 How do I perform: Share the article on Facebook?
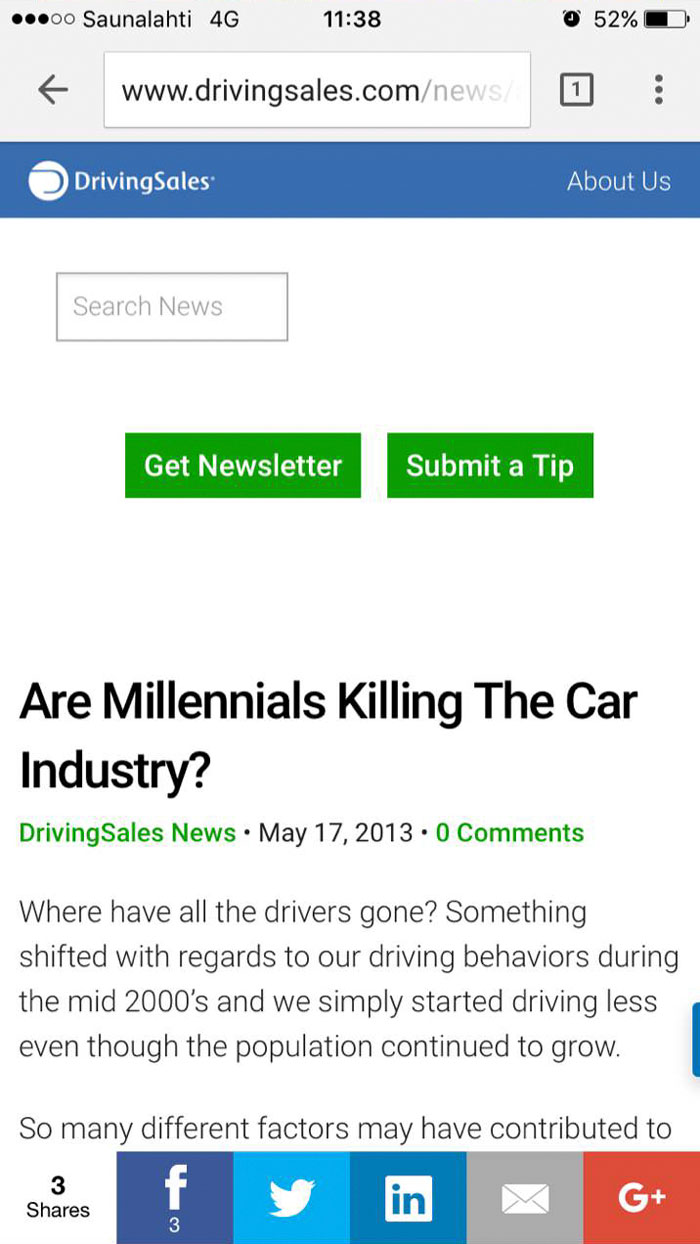(174, 1197)
